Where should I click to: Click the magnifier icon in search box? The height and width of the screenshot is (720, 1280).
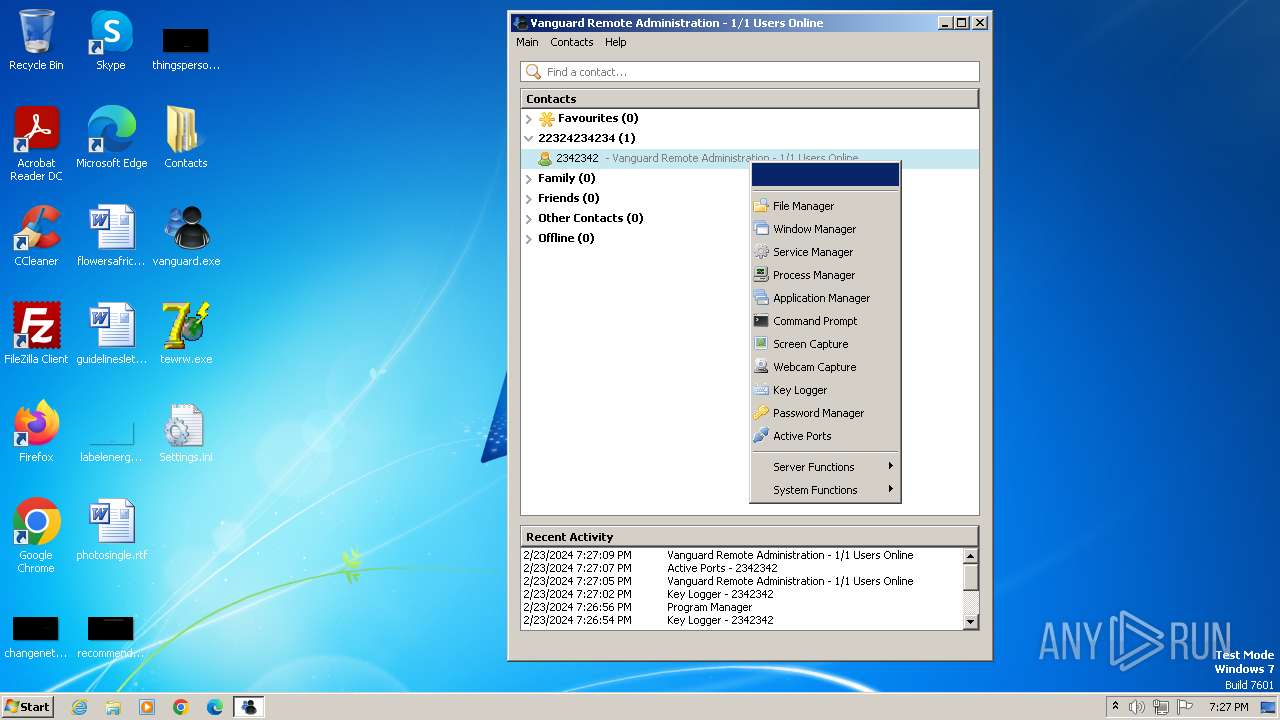[534, 72]
